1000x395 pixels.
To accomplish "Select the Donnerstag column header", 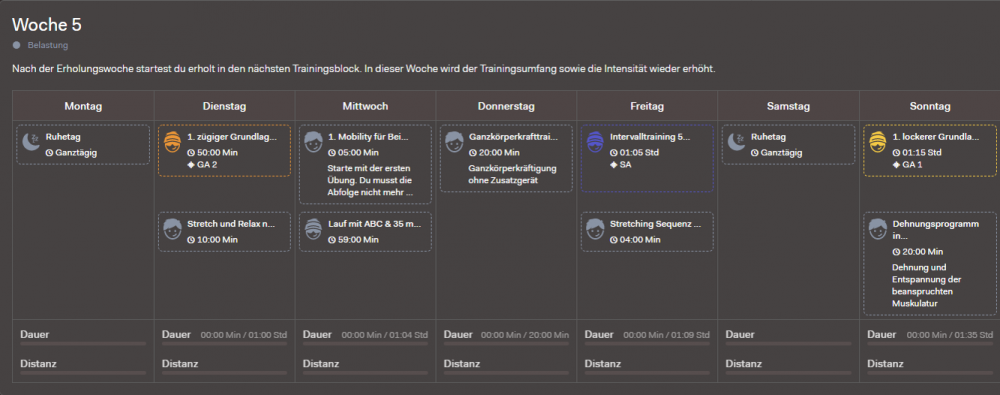I will click(x=506, y=106).
